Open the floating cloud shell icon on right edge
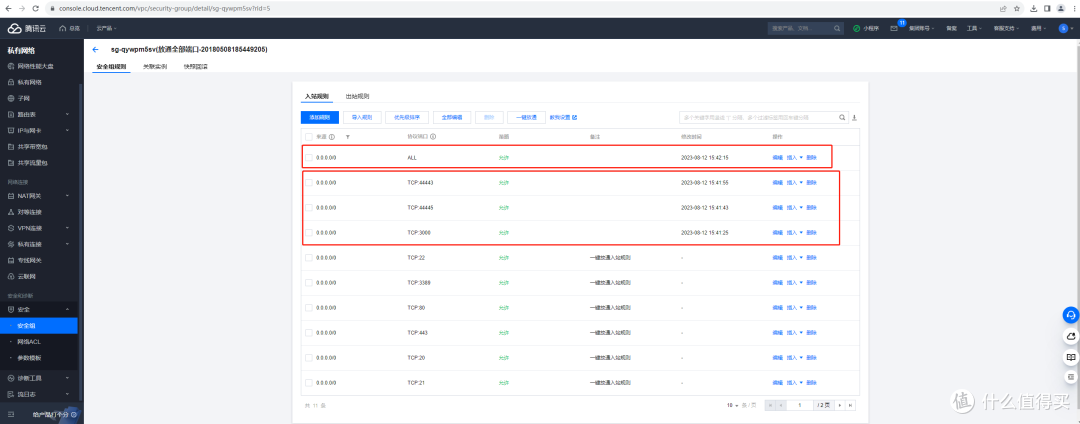The height and width of the screenshot is (424, 1080). tap(1070, 336)
